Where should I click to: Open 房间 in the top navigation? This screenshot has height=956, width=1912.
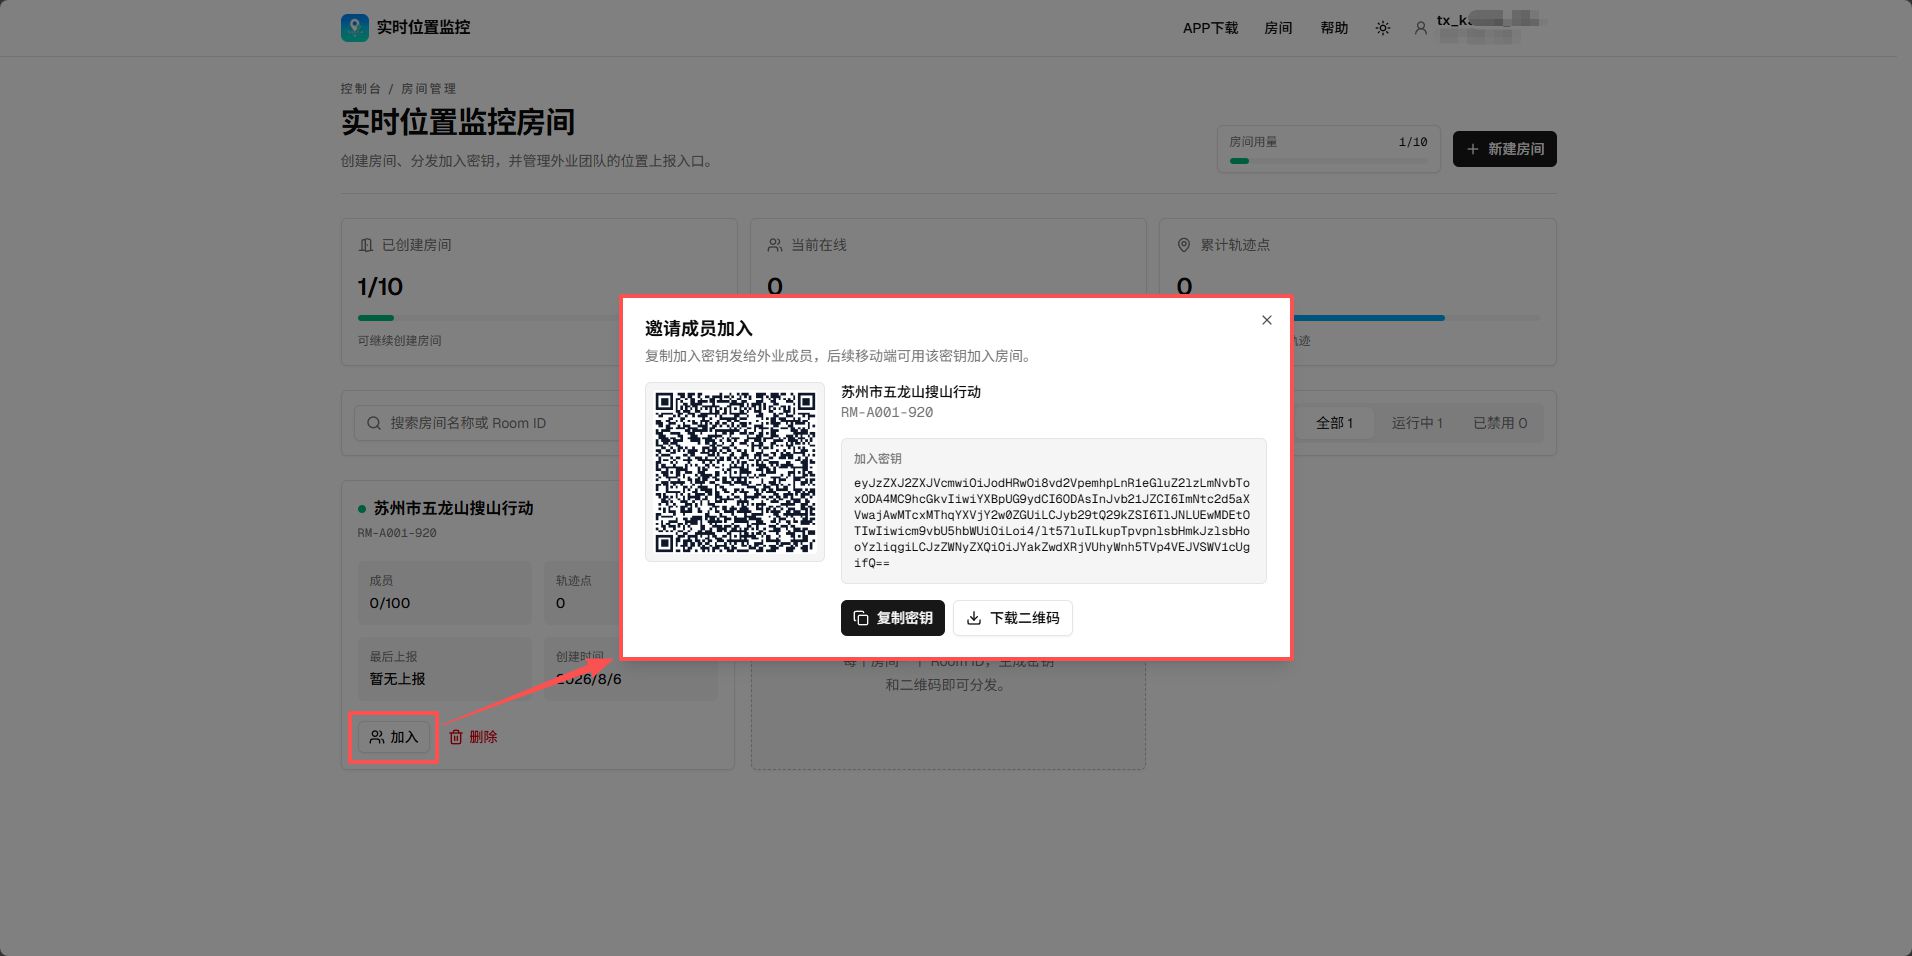click(x=1278, y=28)
